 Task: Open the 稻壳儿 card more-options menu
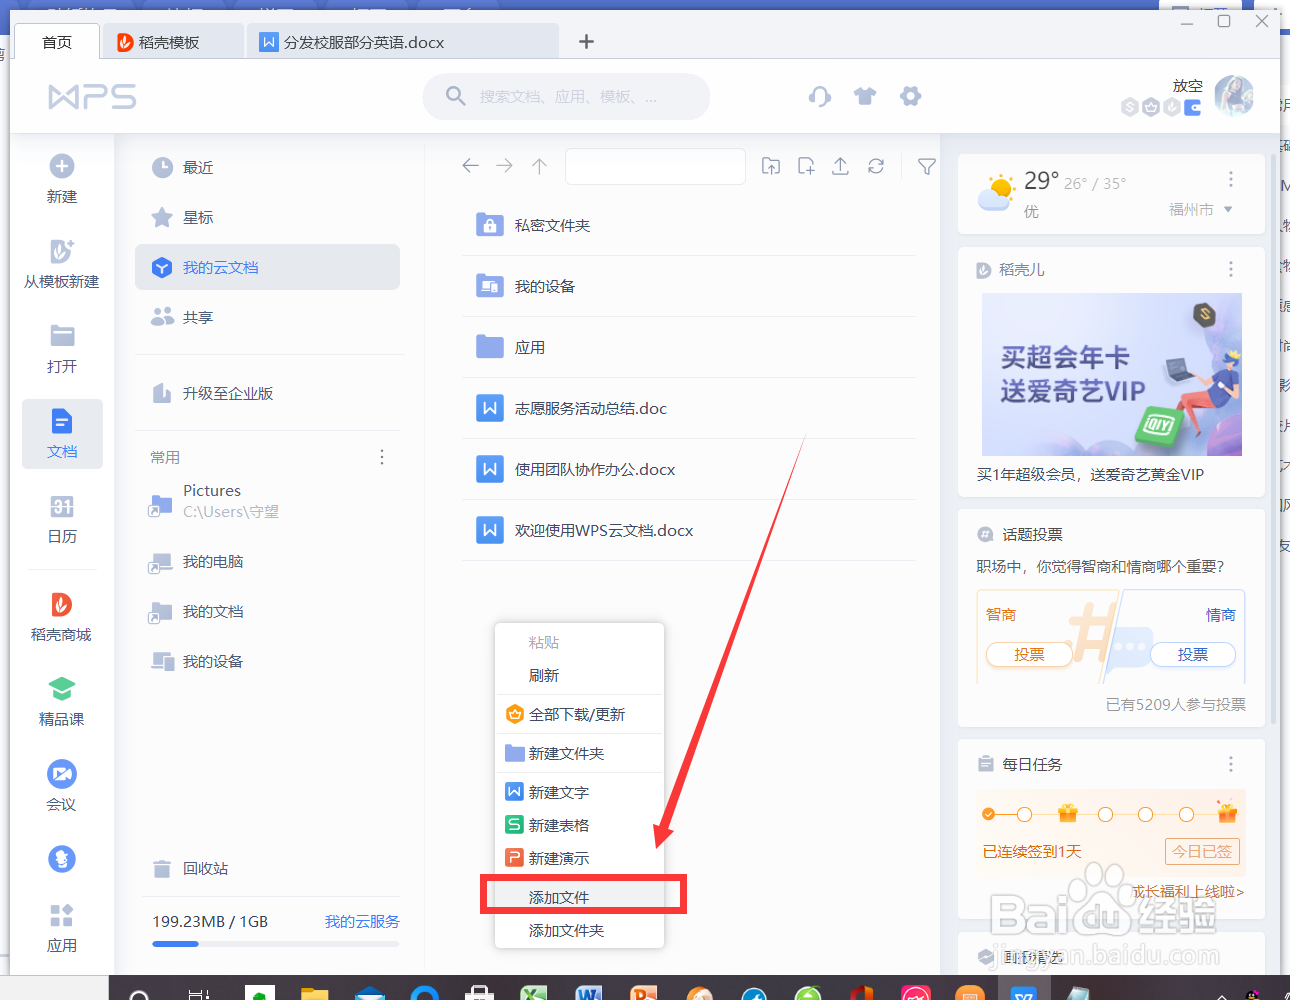pyautogui.click(x=1230, y=269)
